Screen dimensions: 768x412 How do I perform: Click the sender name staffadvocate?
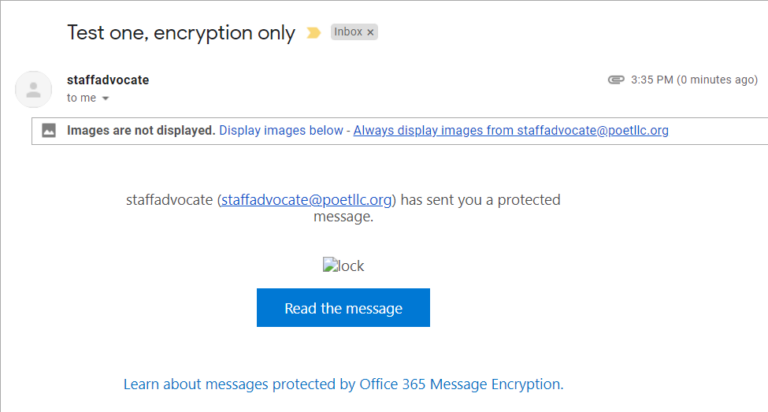(x=108, y=80)
